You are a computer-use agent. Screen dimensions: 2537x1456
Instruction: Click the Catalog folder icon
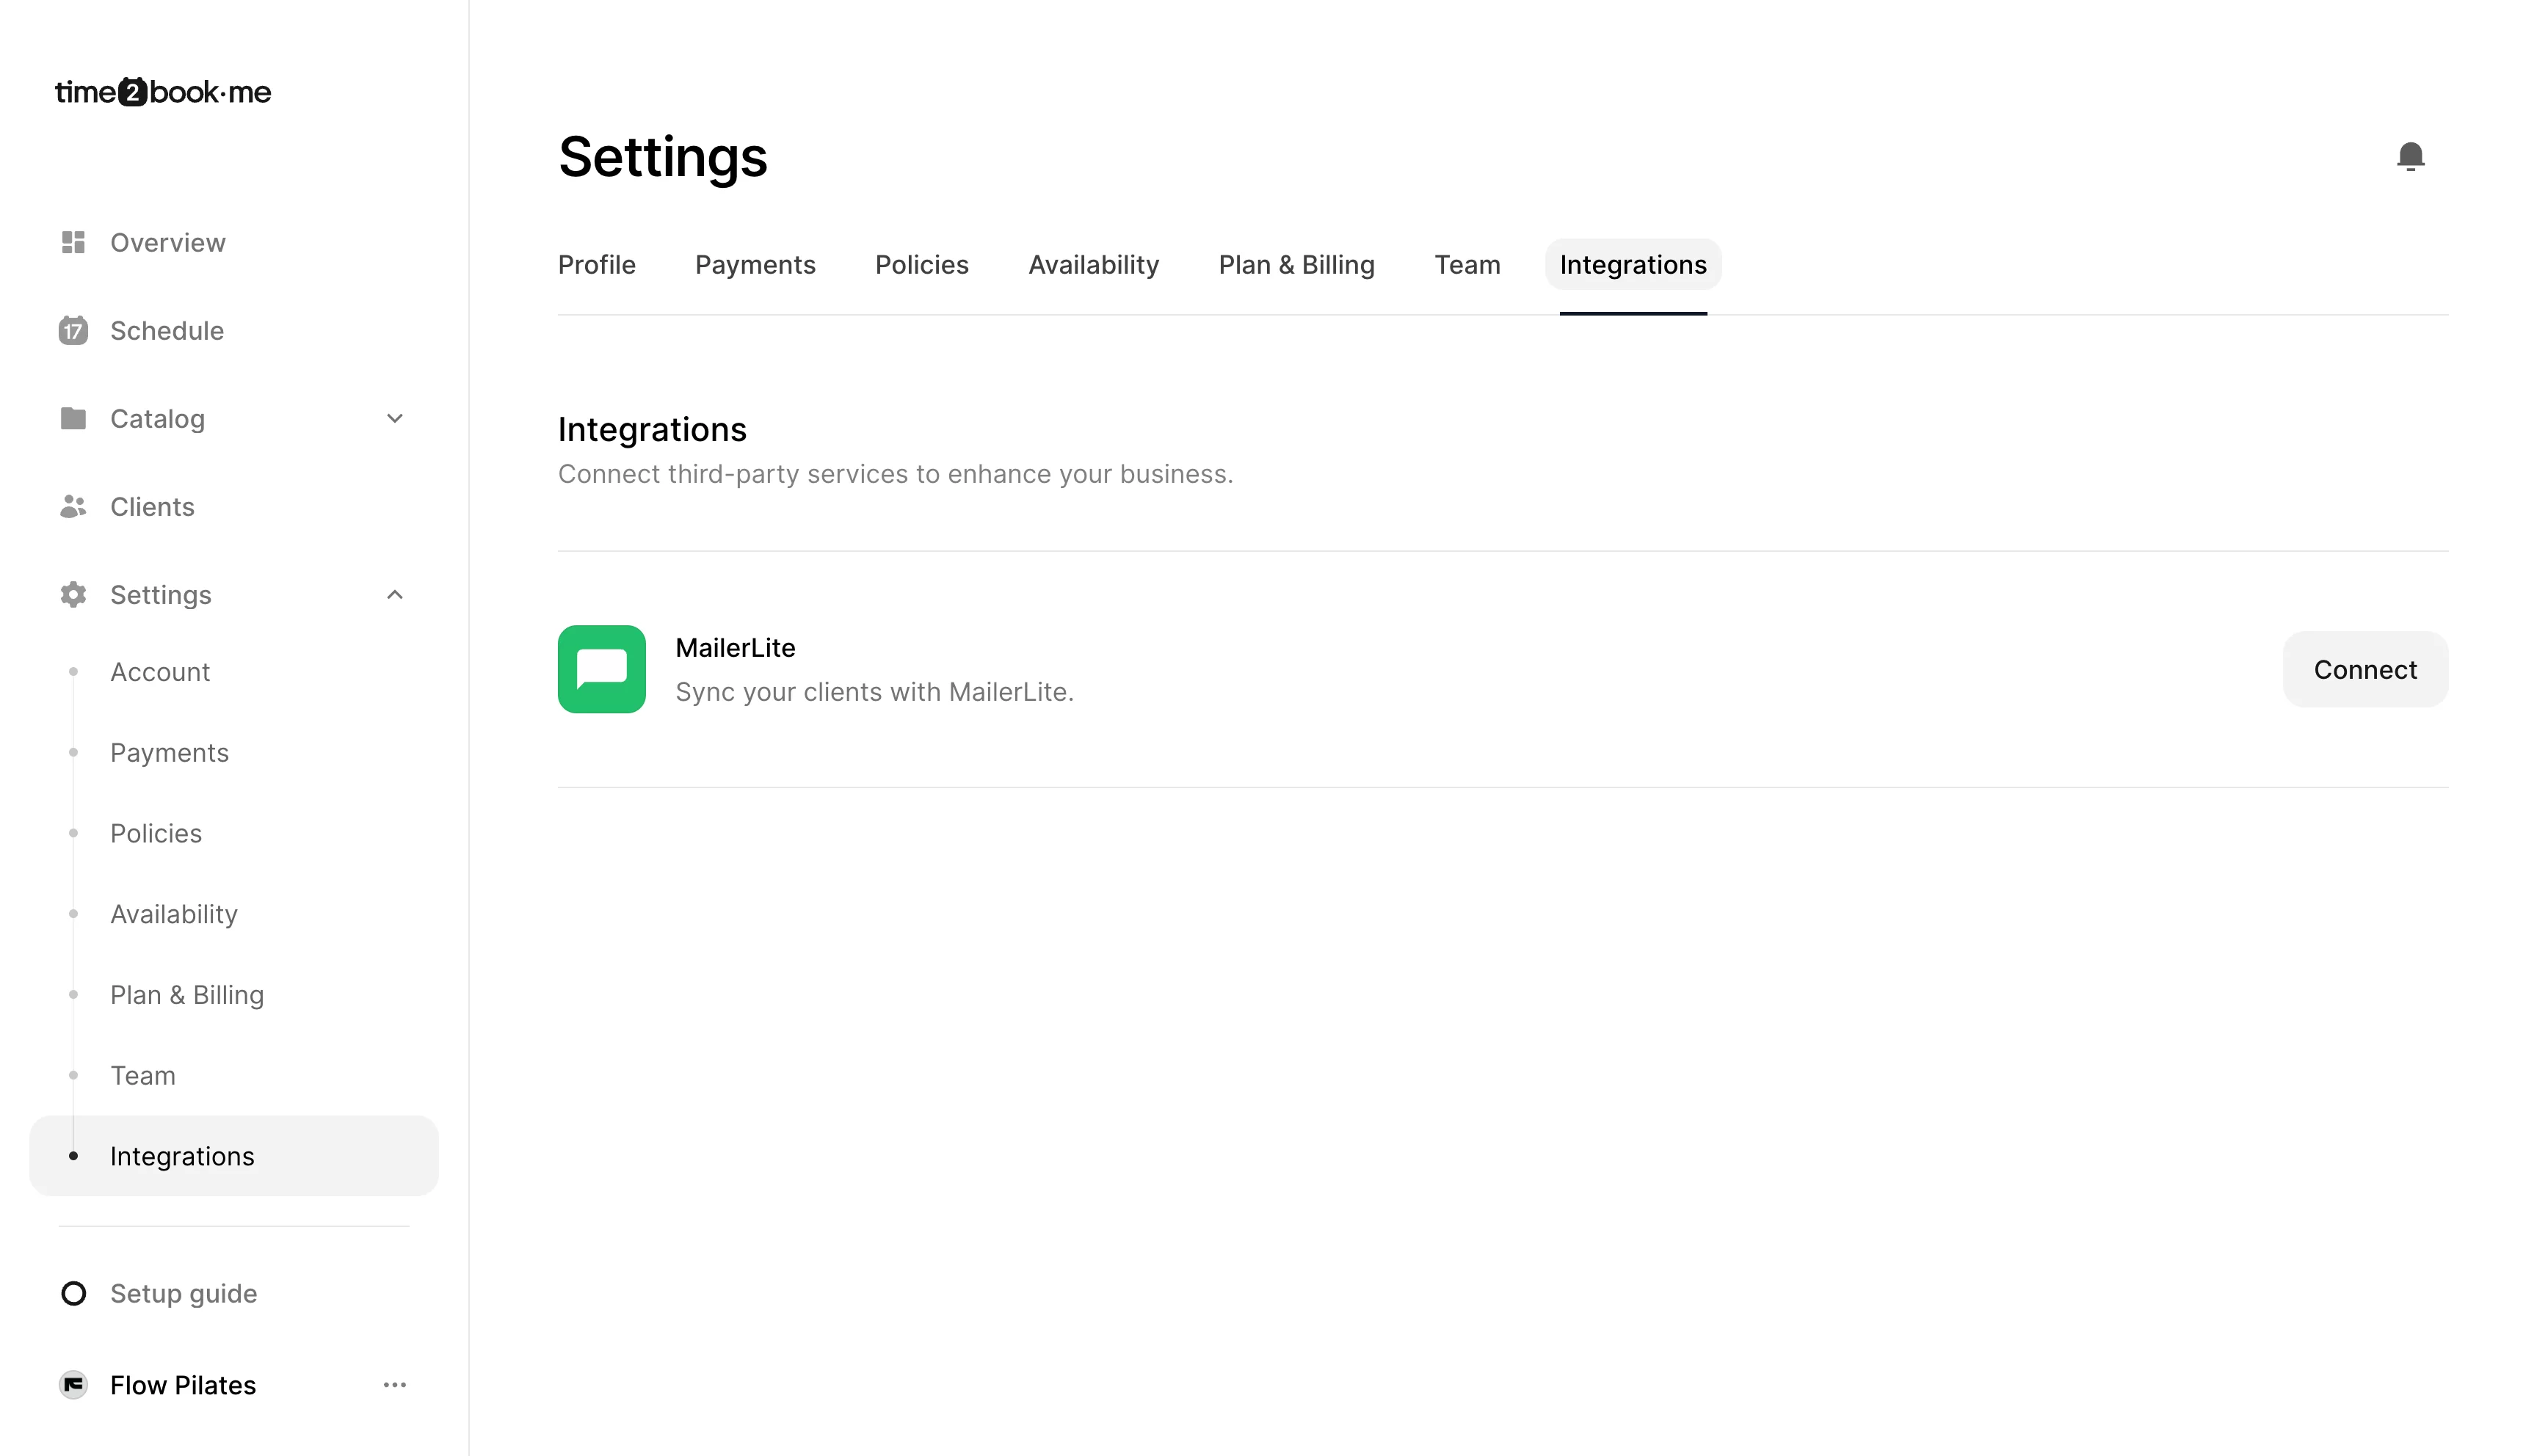(73, 418)
